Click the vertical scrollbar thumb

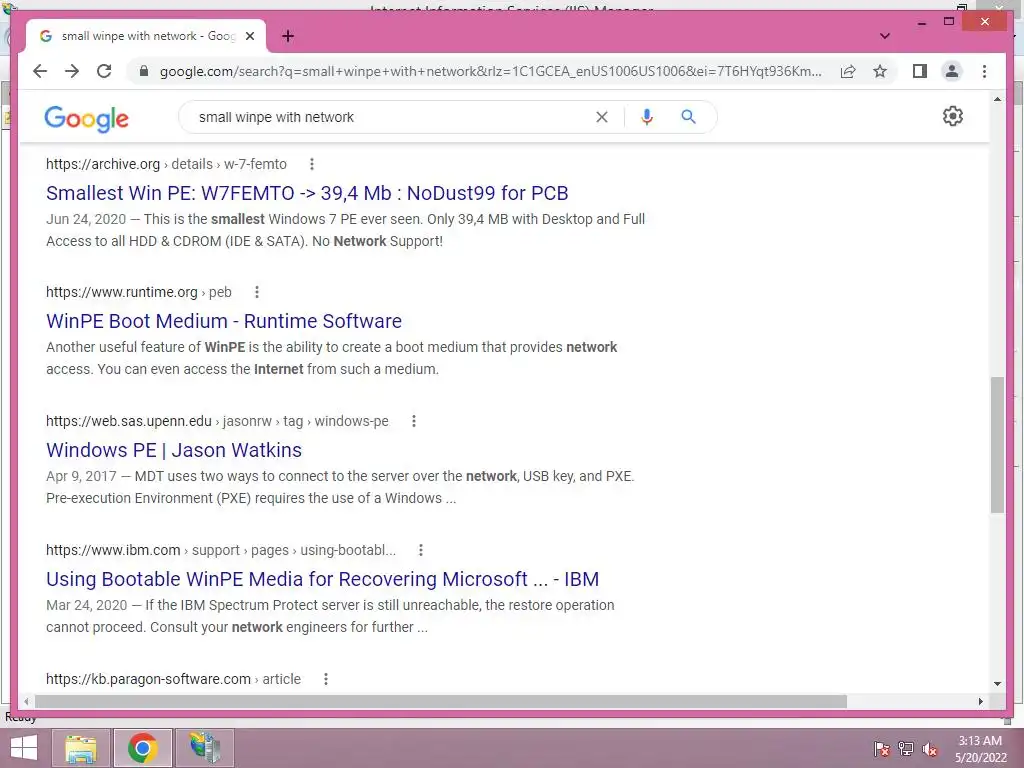997,445
